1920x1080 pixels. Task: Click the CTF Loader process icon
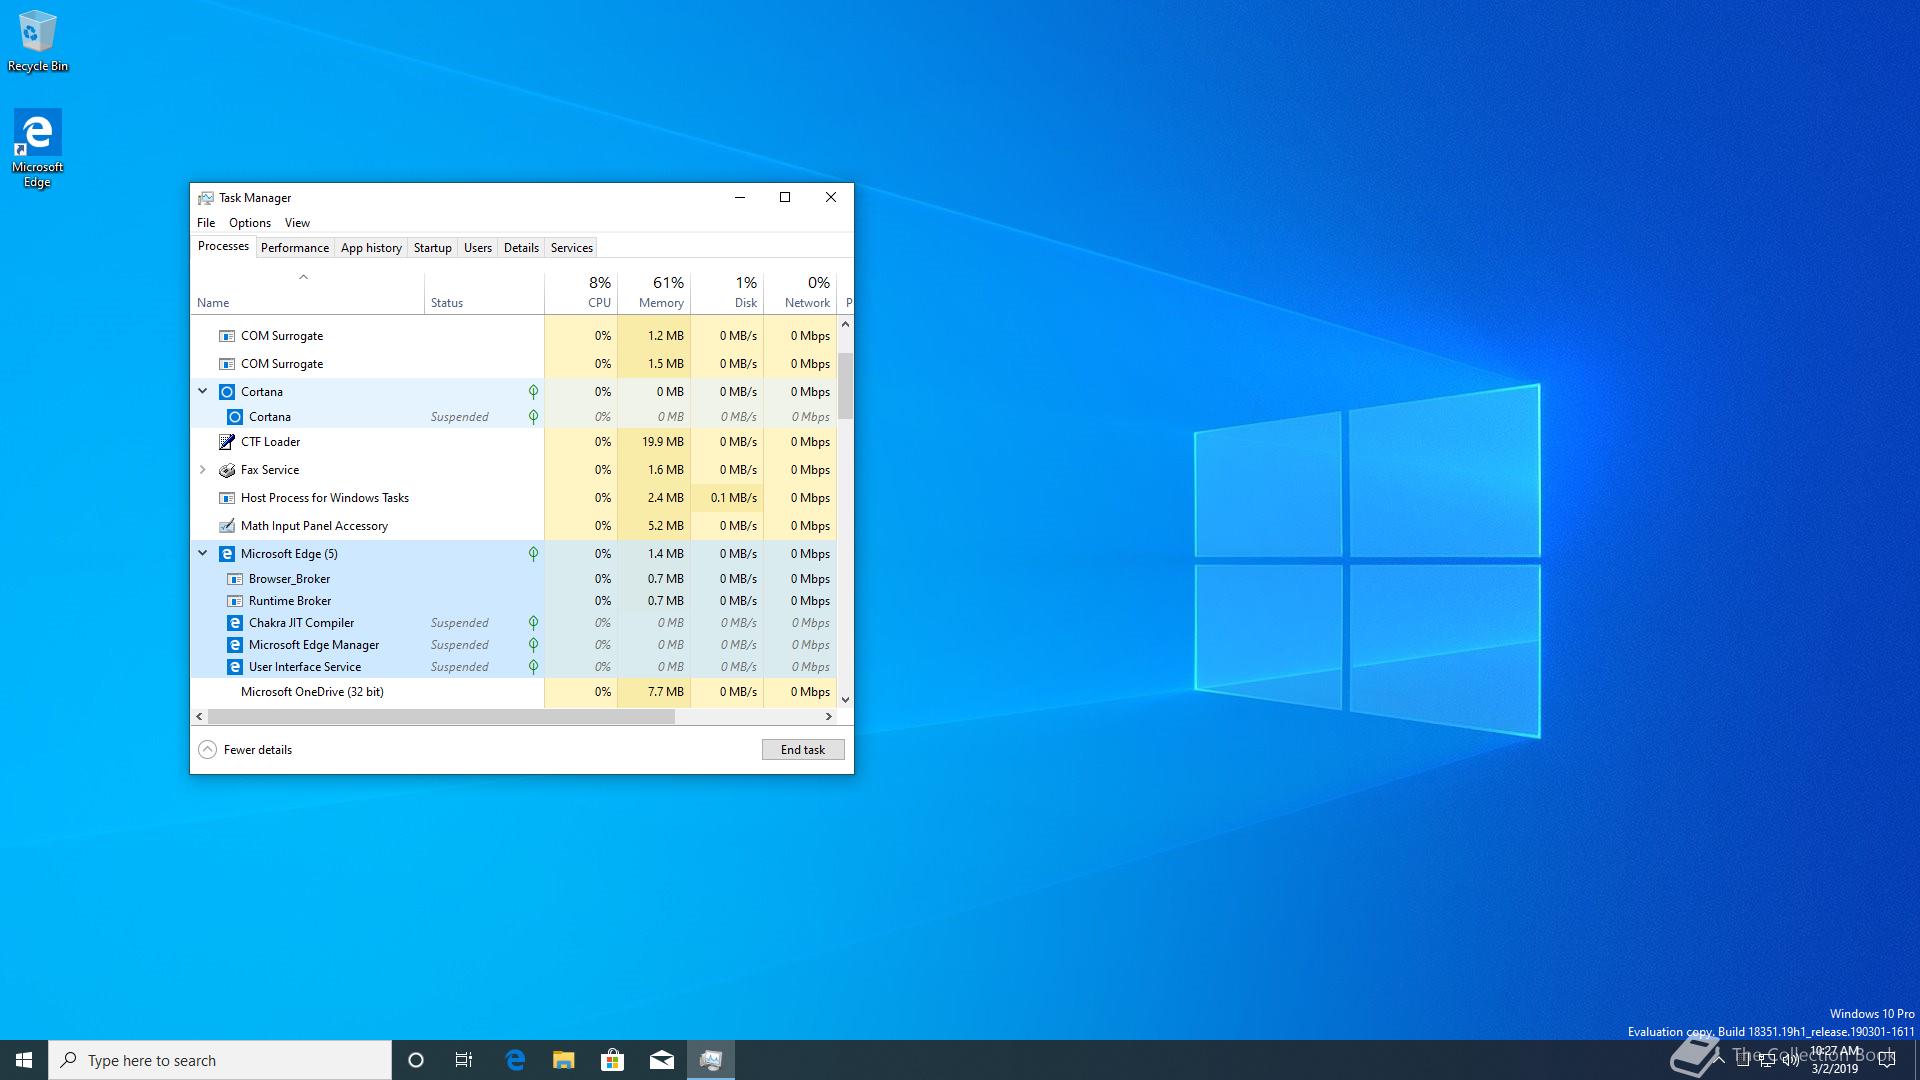pyautogui.click(x=227, y=442)
